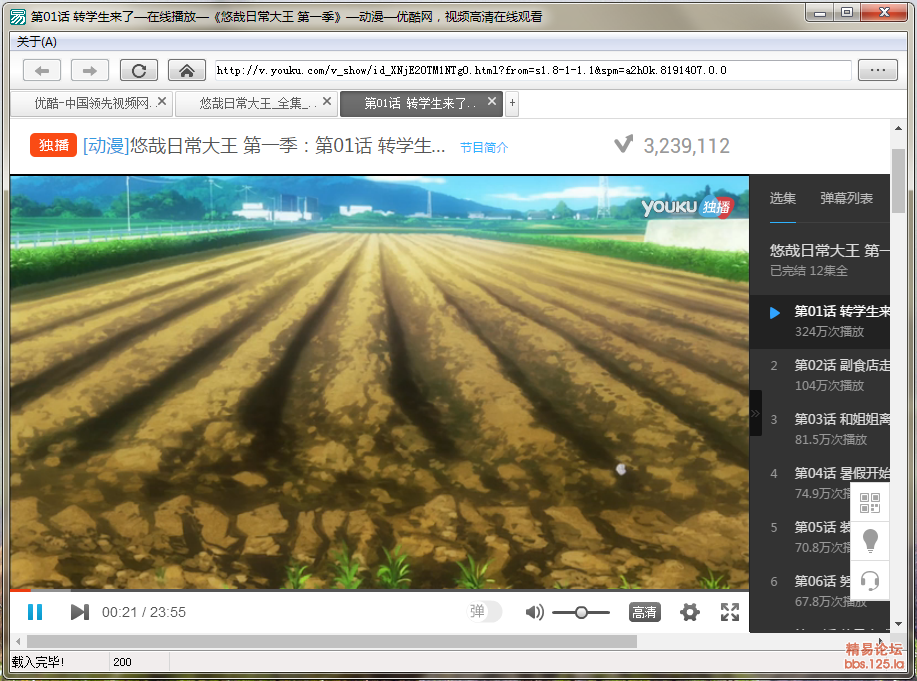Click the 悠哉日常大王 series title in sidebar

point(830,251)
